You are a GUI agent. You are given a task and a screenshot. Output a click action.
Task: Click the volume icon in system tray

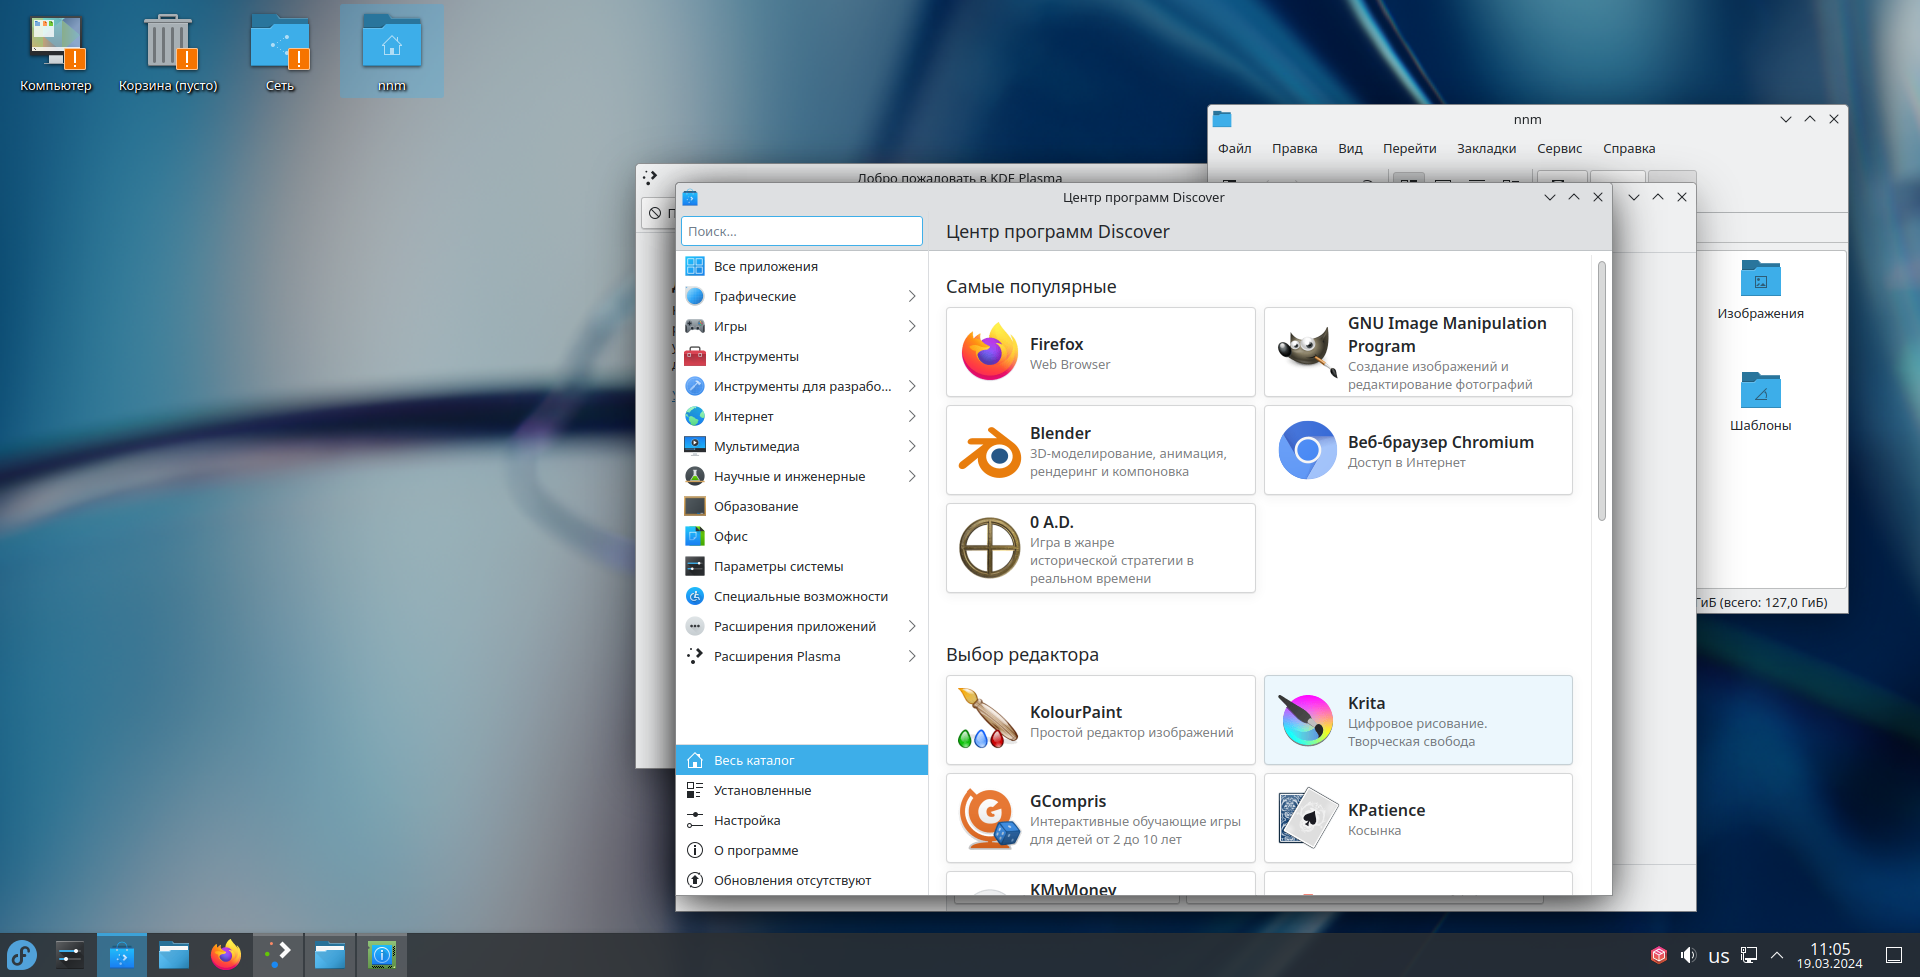[x=1688, y=955]
